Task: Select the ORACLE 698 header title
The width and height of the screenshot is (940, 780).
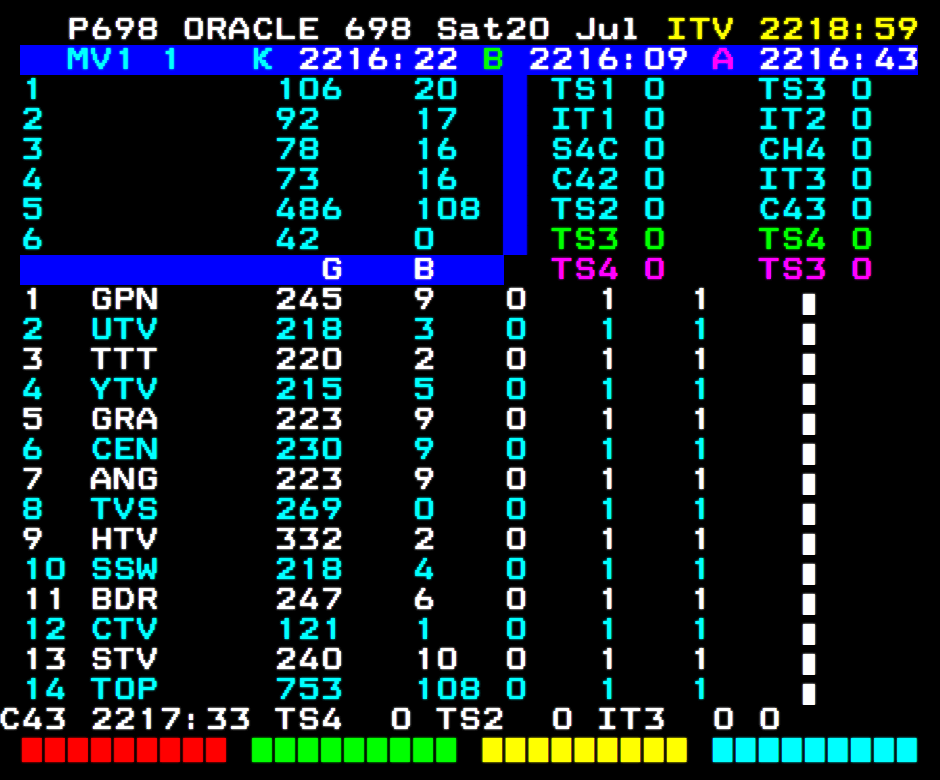Action: pos(297,29)
